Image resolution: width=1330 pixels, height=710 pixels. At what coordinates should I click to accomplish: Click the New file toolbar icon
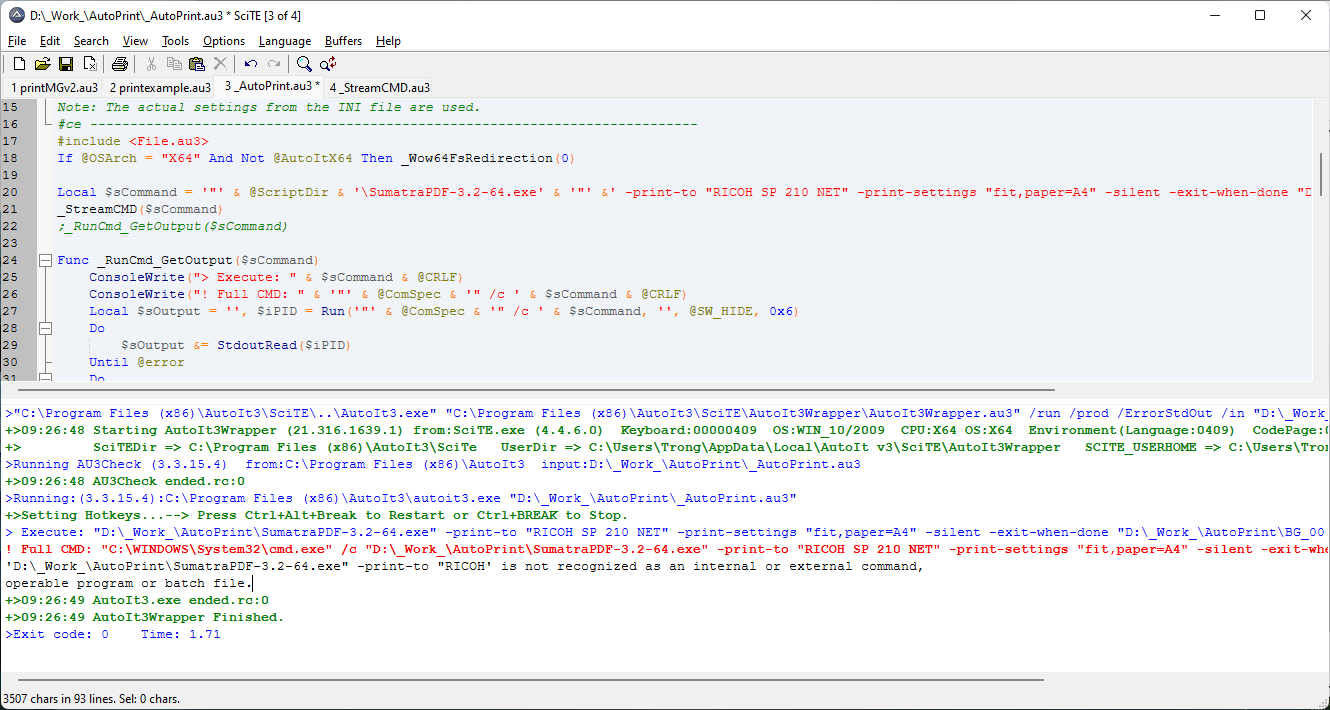[19, 64]
